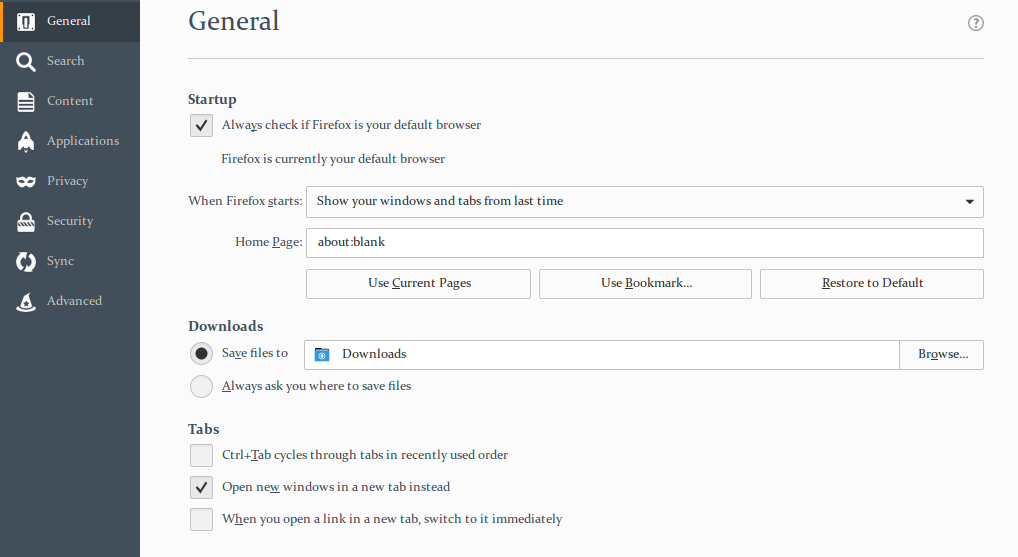
Task: Enable switching to new tab immediately
Action: [x=201, y=519]
